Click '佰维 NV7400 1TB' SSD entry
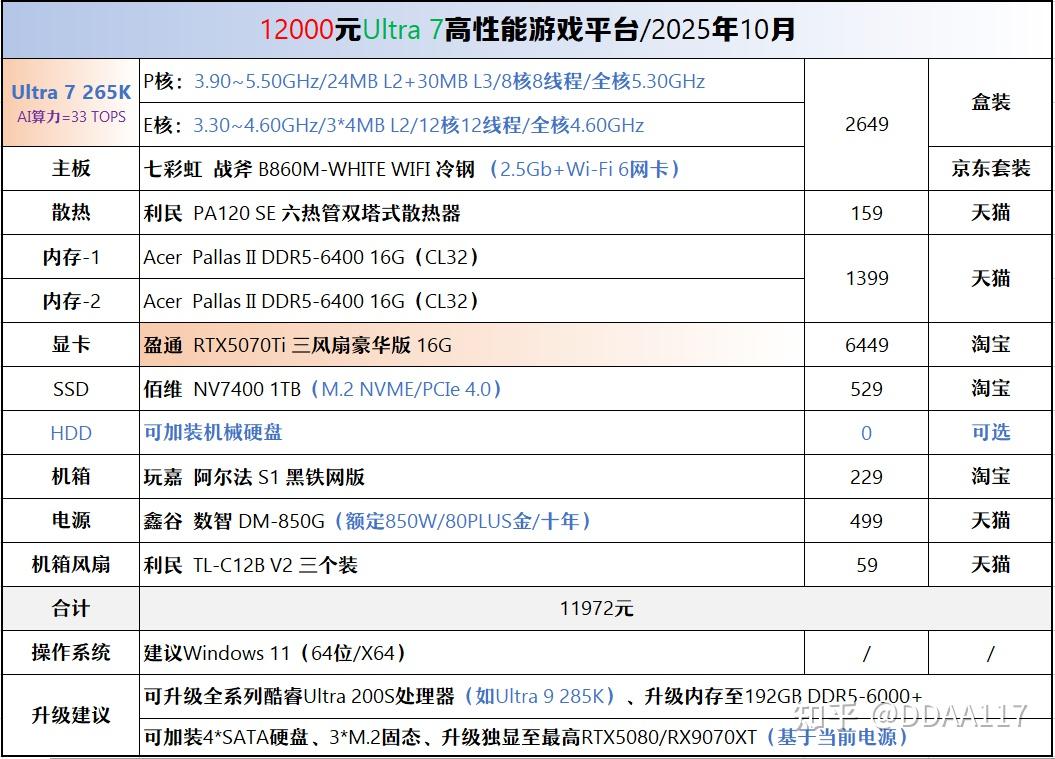The width and height of the screenshot is (1055, 759). (222, 390)
